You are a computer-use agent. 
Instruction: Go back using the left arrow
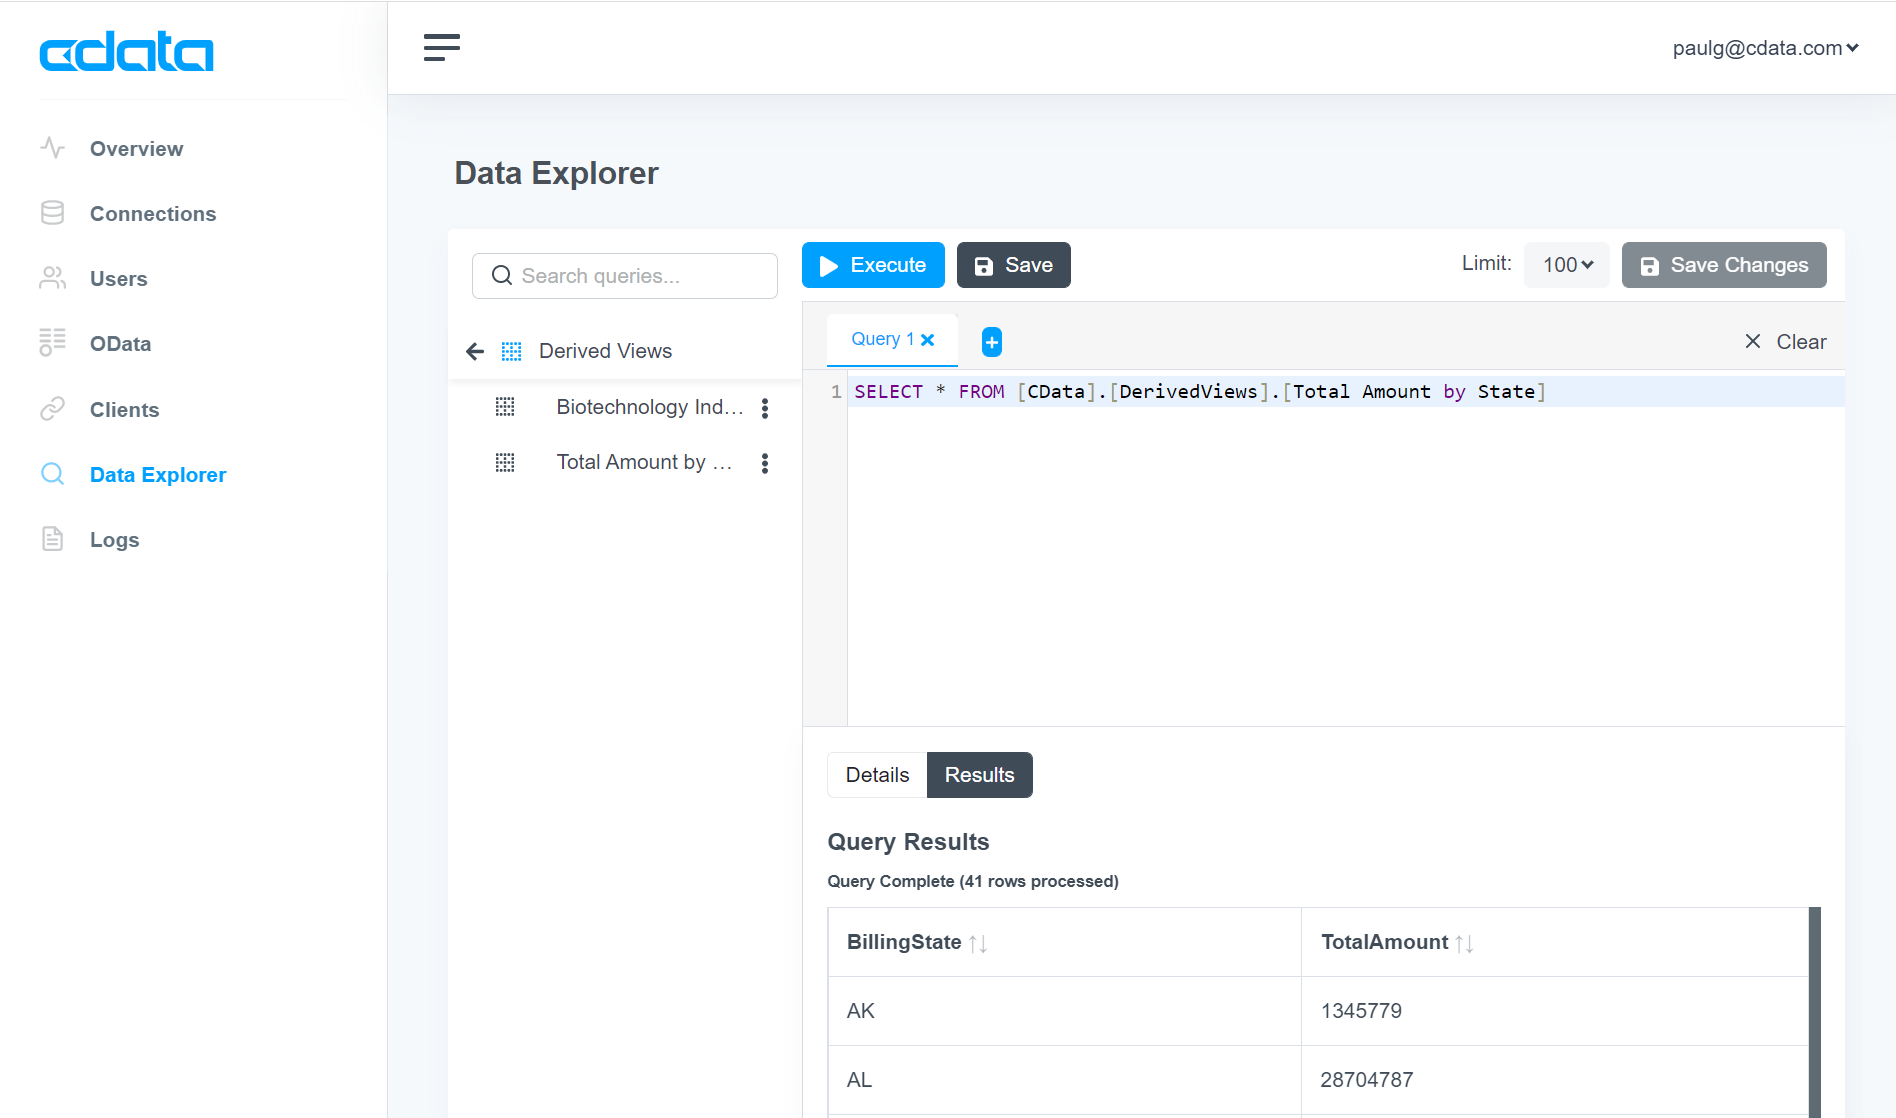pyautogui.click(x=475, y=351)
